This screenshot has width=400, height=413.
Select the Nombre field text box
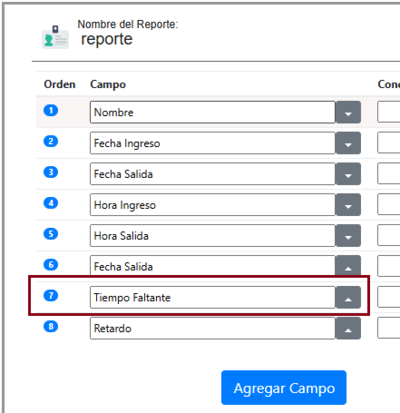pyautogui.click(x=213, y=112)
